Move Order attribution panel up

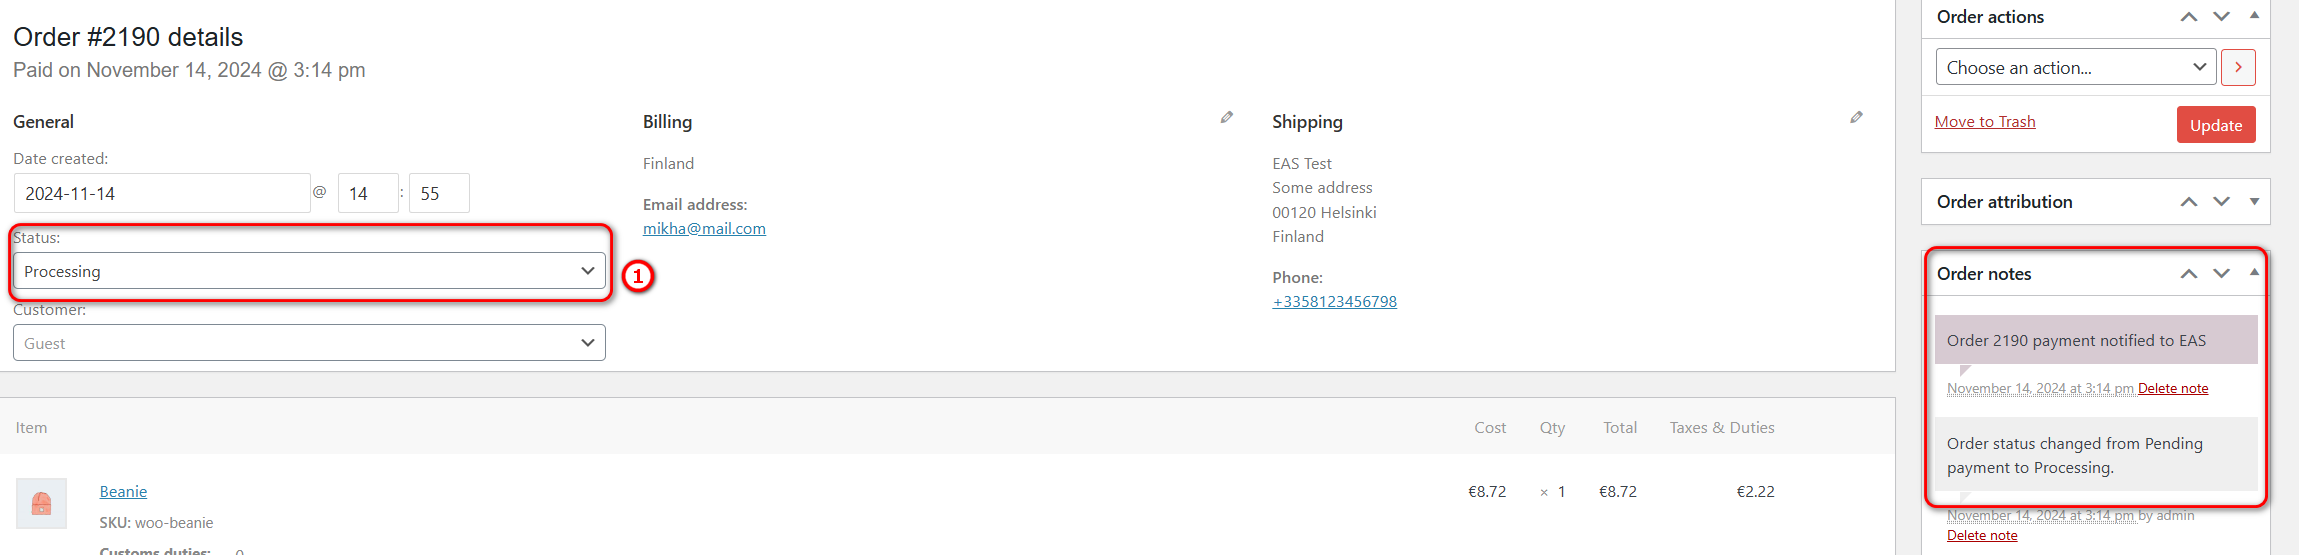tap(2189, 202)
